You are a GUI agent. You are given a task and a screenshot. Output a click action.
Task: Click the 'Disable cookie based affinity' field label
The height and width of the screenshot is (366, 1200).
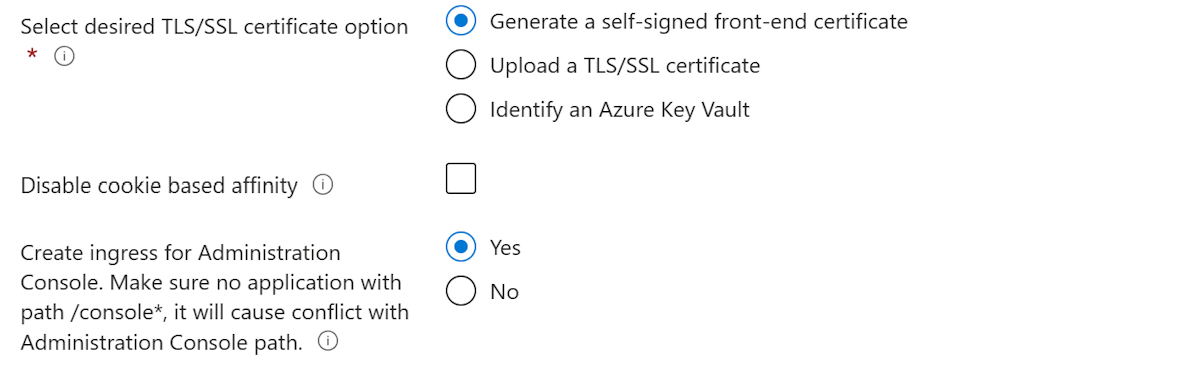pos(159,186)
